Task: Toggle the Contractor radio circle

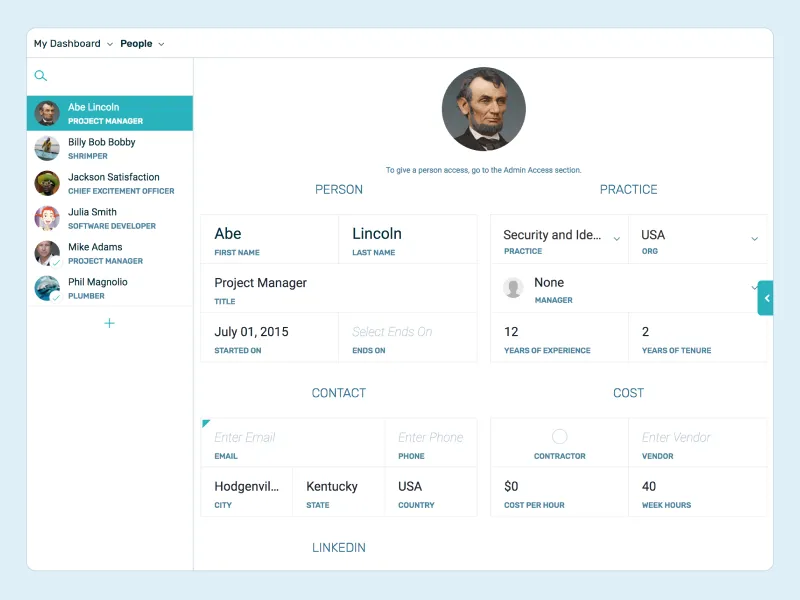Action: (x=560, y=437)
